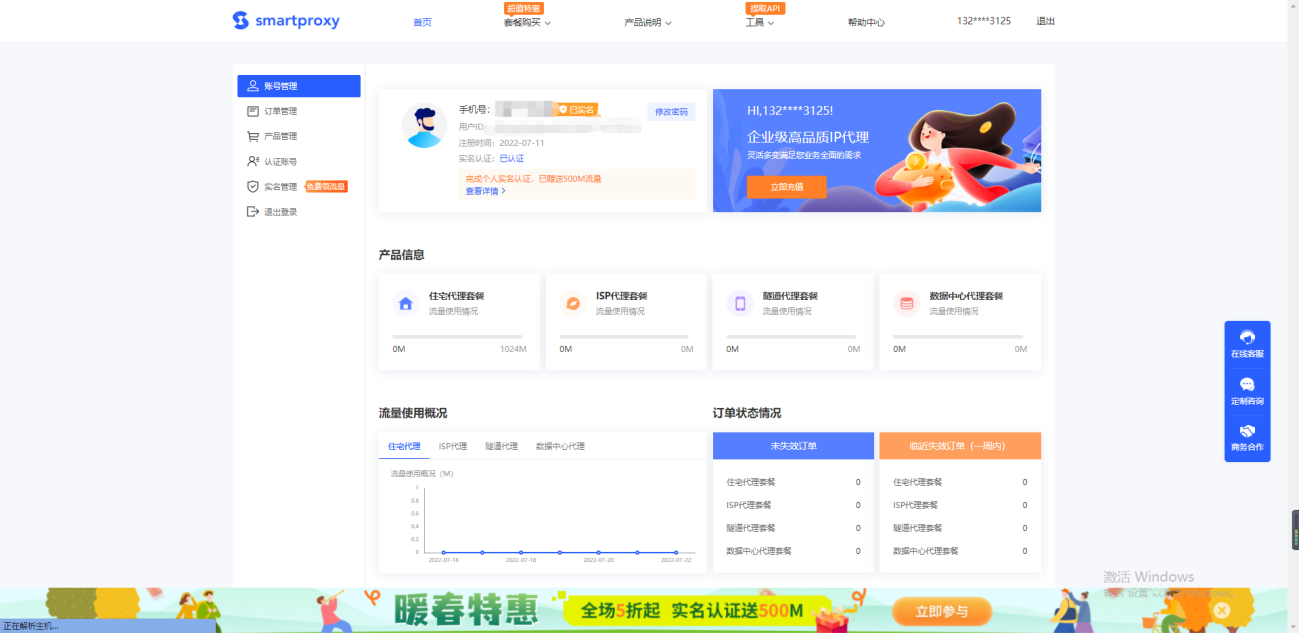This screenshot has height=633, width=1299.
Task: Click the 免费领流量 tag in sidebar
Action: pyautogui.click(x=326, y=186)
